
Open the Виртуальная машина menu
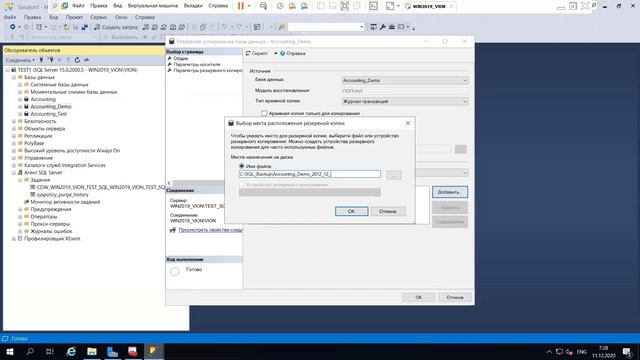coord(153,6)
